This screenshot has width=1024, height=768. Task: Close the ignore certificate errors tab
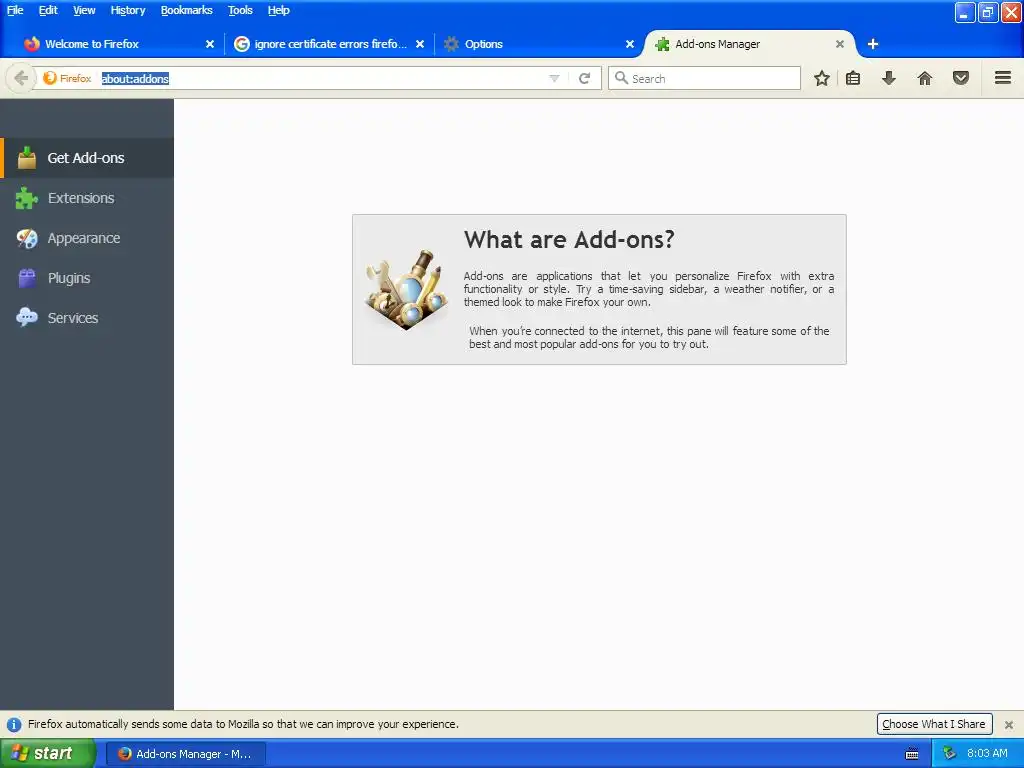(420, 44)
